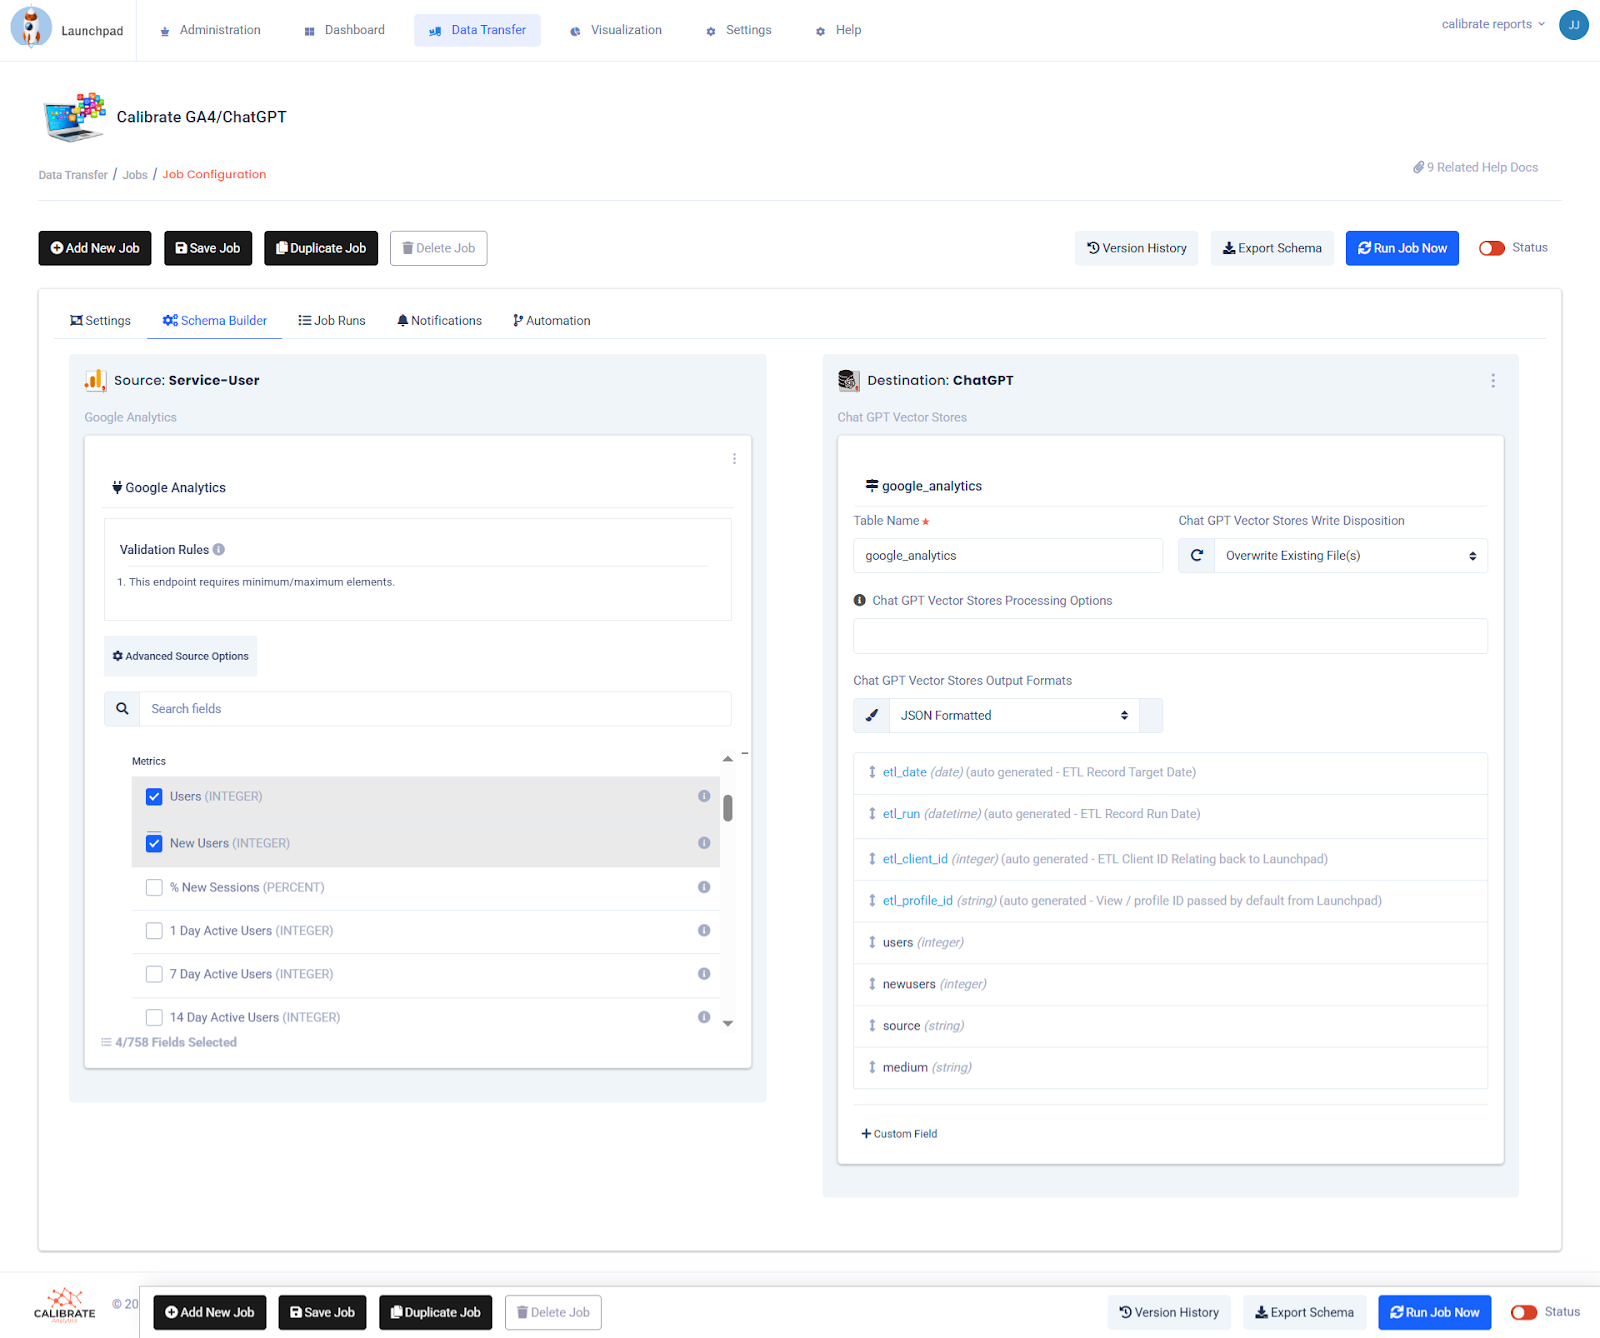Click the brush icon beside JSON Formatted
This screenshot has width=1600, height=1338.
[x=872, y=716]
